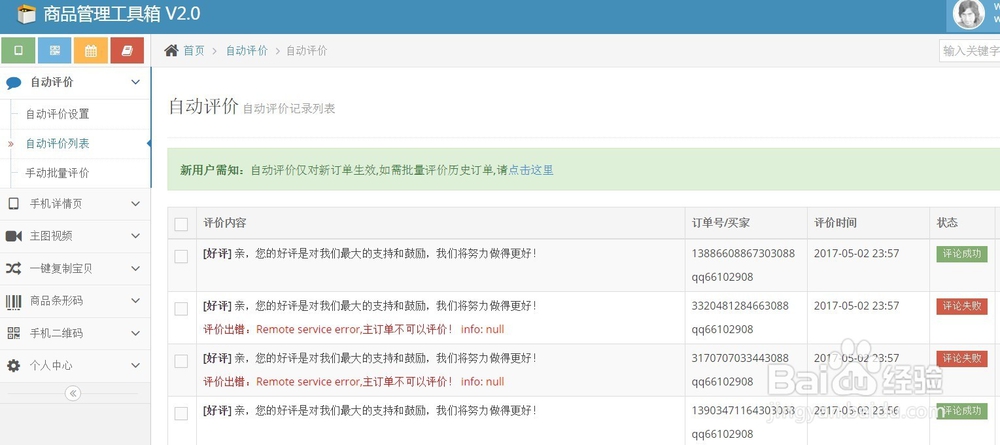Click the QR icon beside 手机二维码
Viewport: 1000px width, 445px height.
tap(13, 333)
